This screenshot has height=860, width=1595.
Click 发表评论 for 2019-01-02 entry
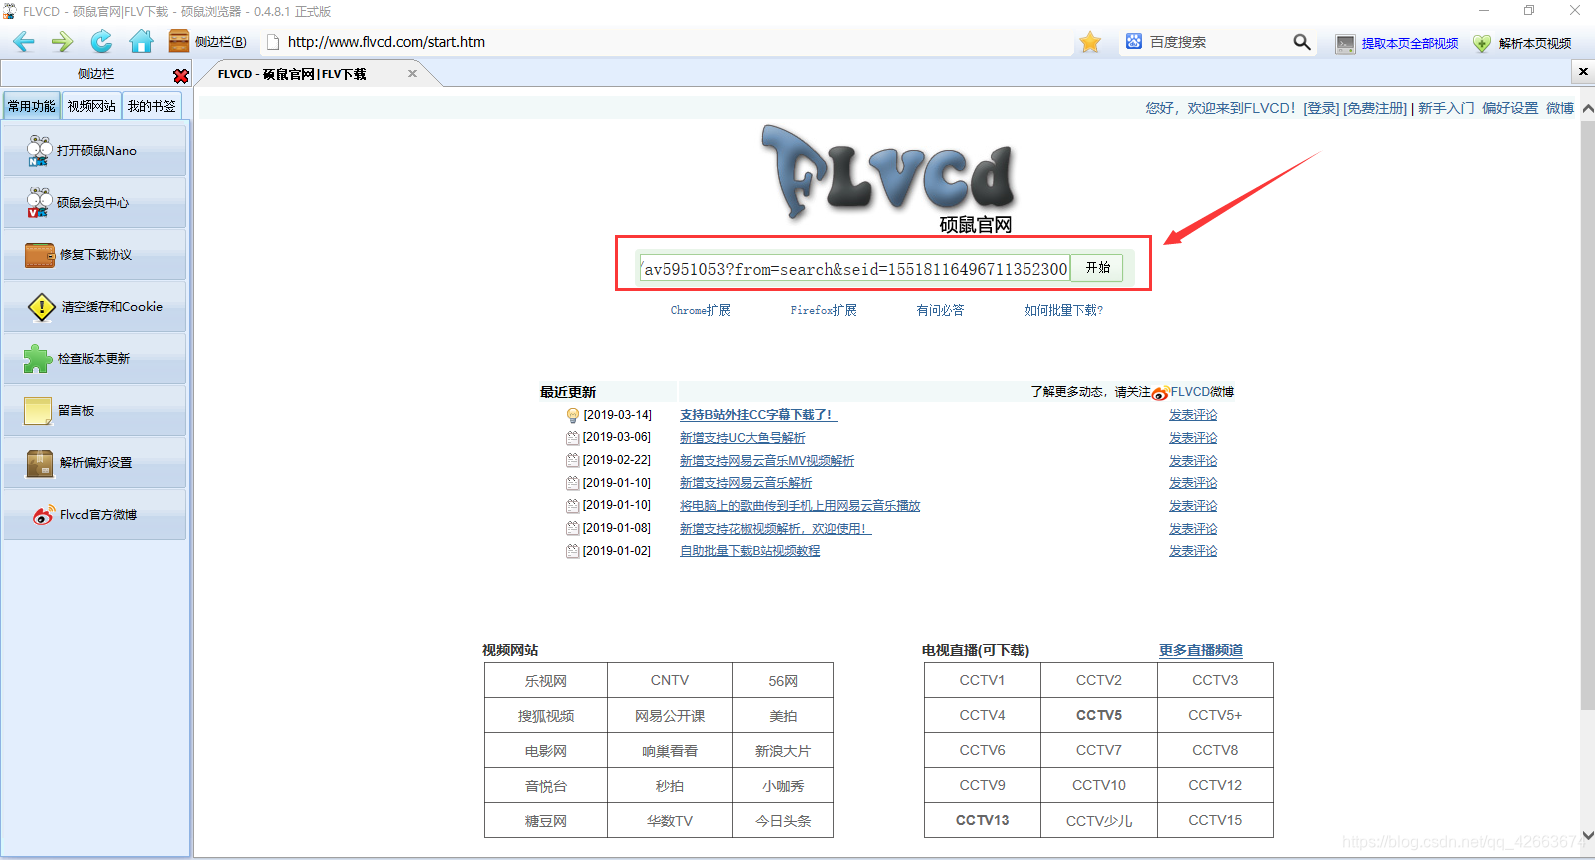coord(1193,551)
